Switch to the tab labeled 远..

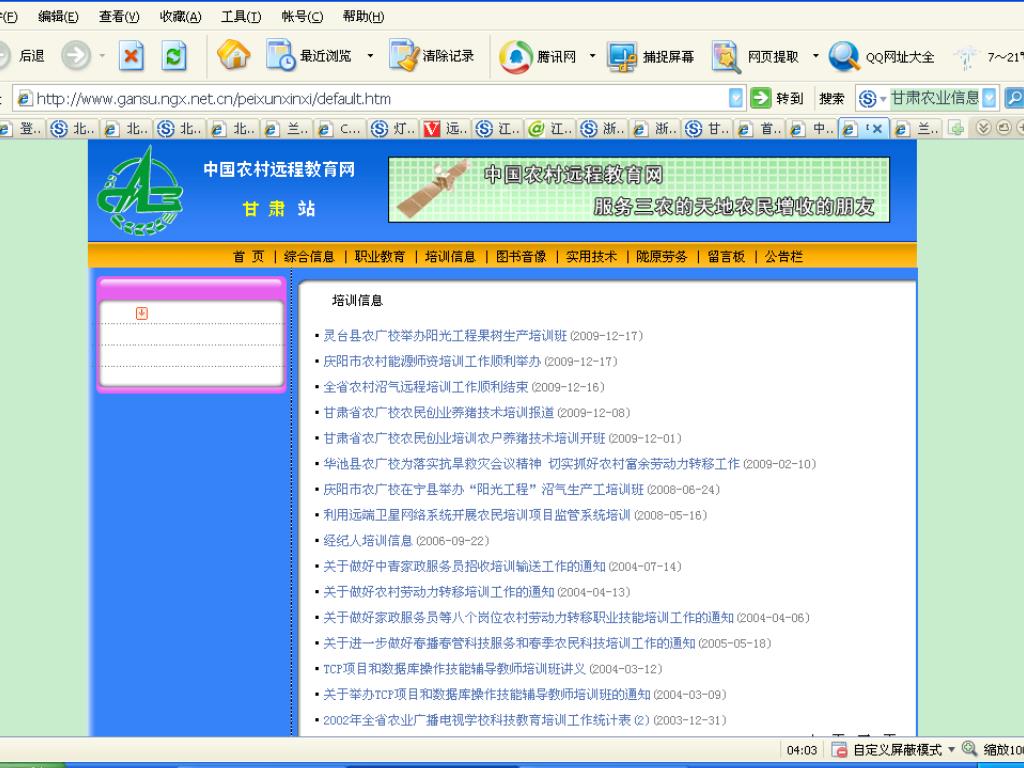[446, 129]
